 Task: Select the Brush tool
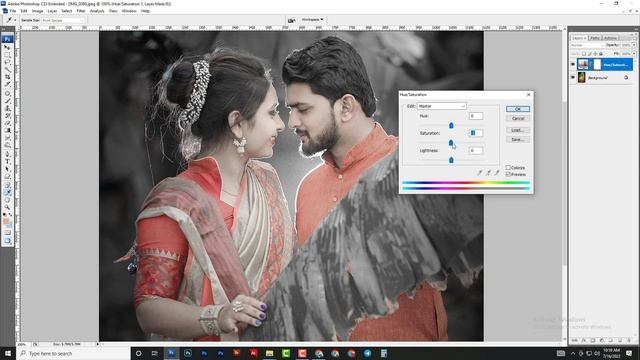(7, 100)
